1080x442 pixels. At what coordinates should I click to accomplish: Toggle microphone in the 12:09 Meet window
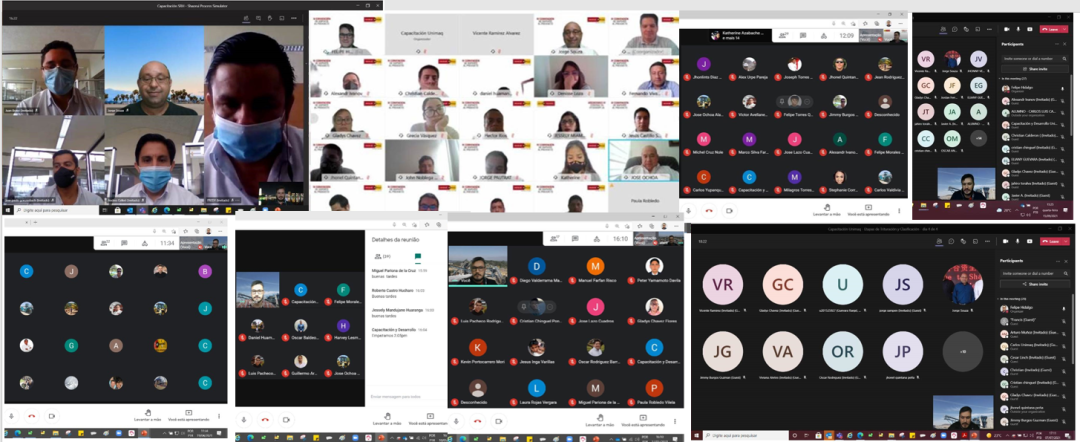(689, 209)
